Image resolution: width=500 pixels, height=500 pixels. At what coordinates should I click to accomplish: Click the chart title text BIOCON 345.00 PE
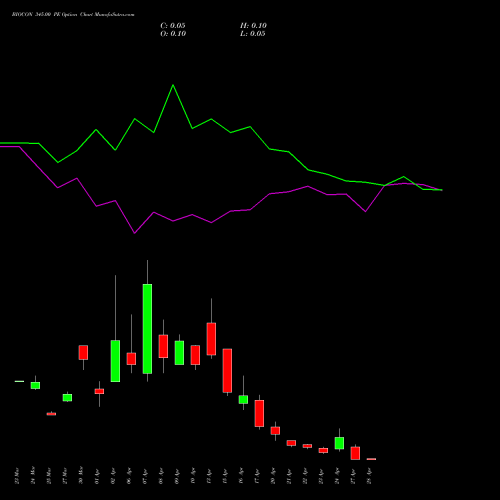point(36,15)
